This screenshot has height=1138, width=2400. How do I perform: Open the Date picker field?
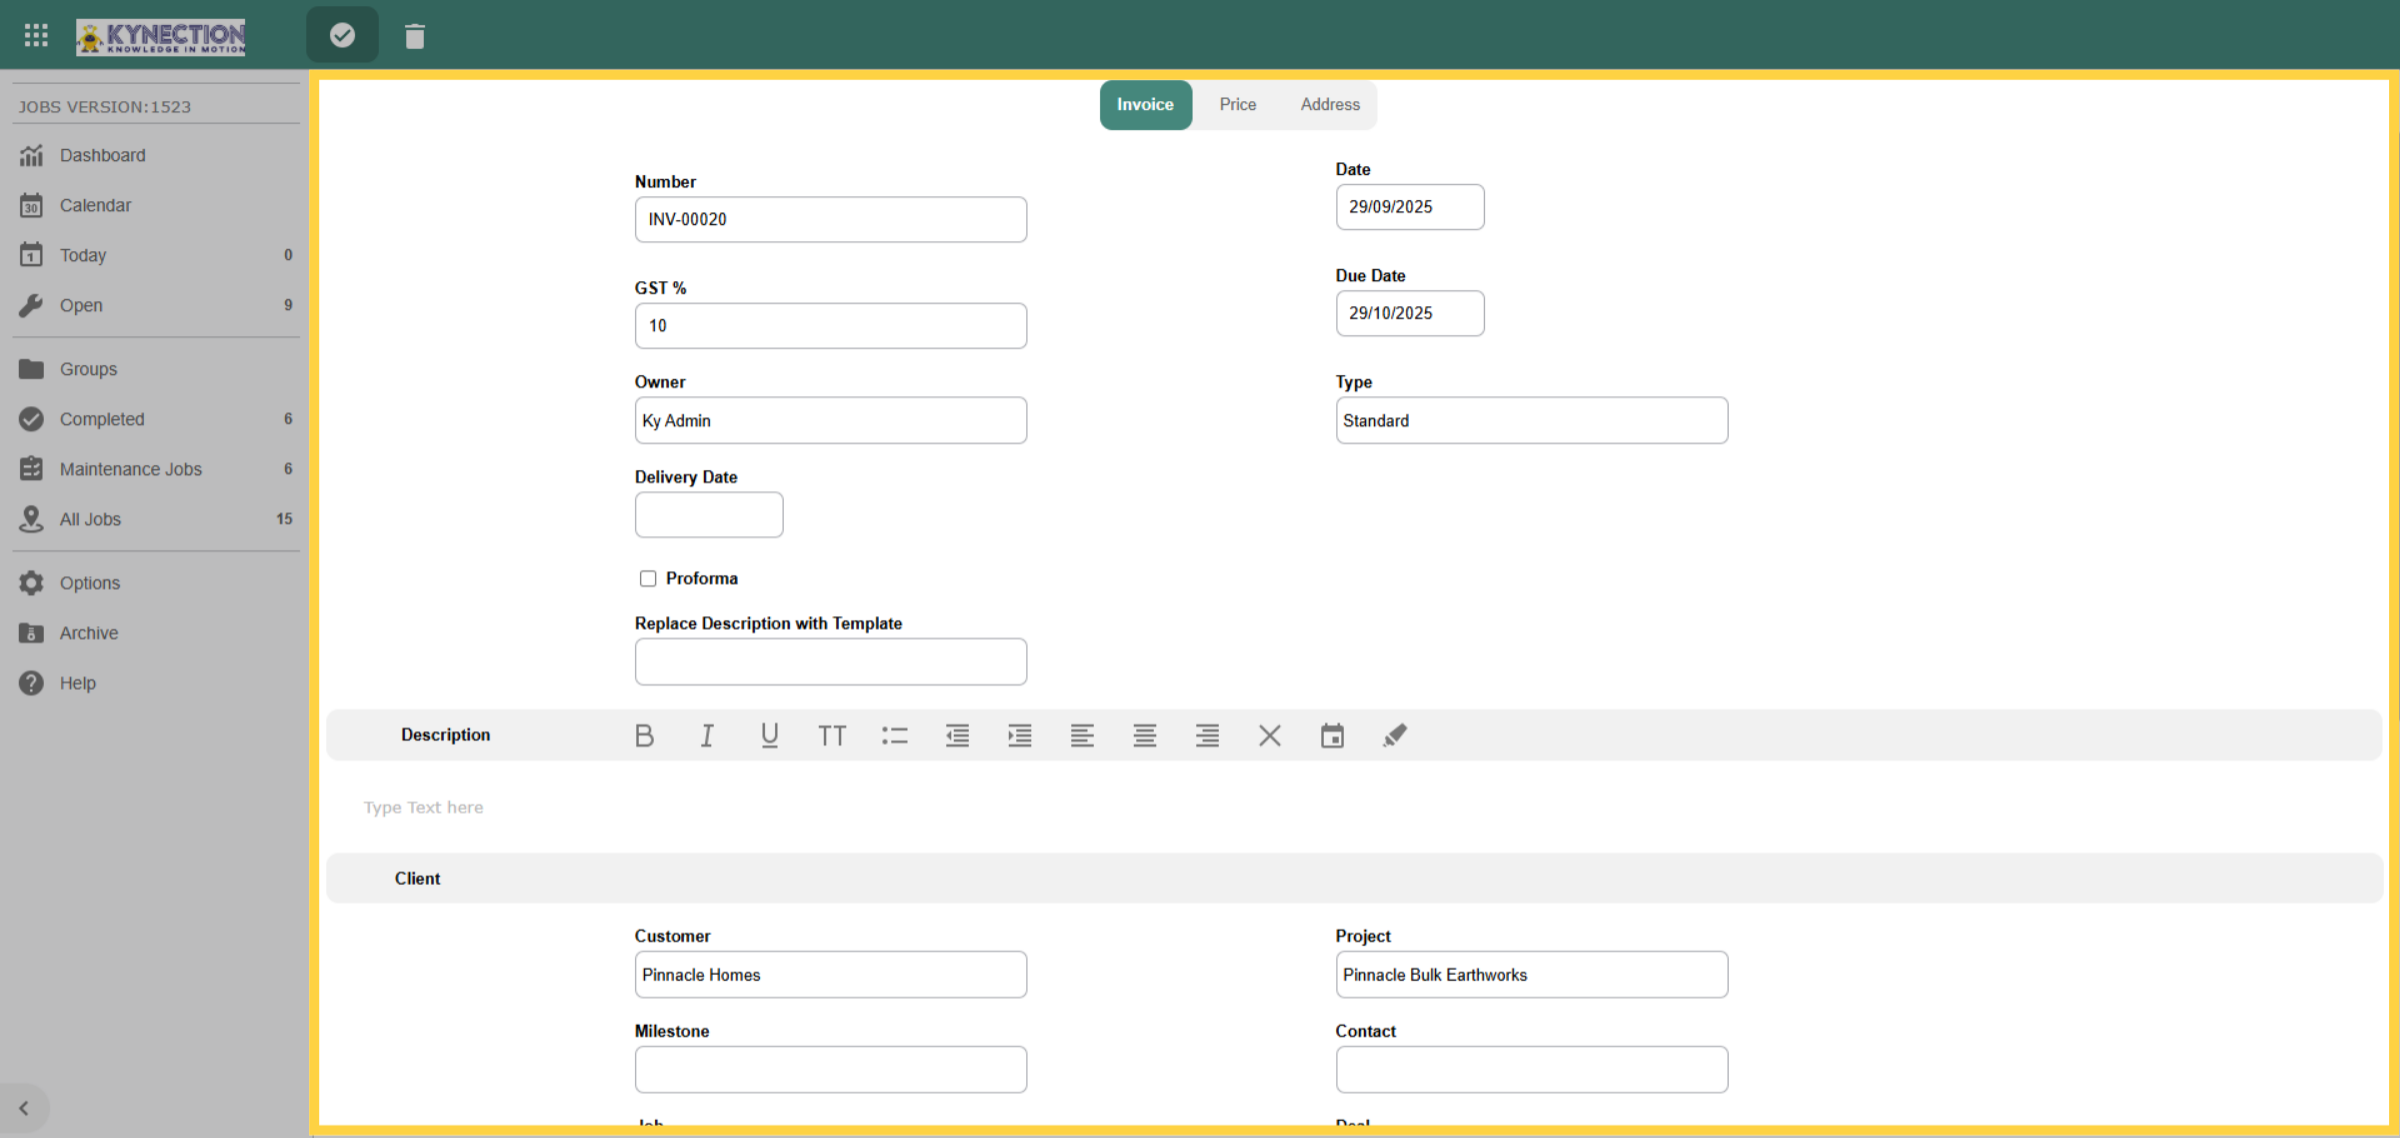pos(1410,207)
